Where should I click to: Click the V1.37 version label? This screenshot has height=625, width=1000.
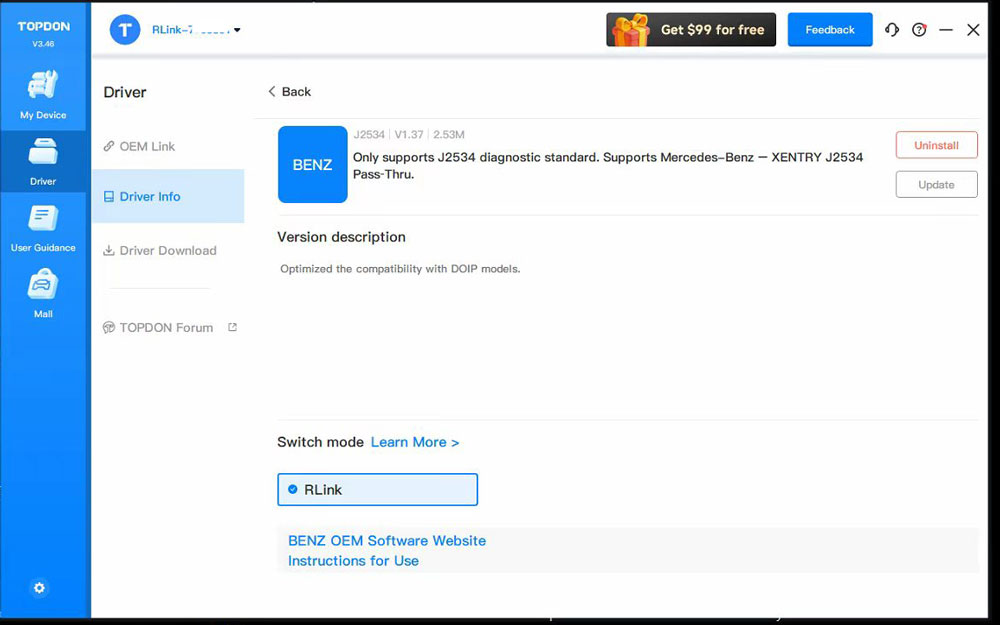click(409, 135)
